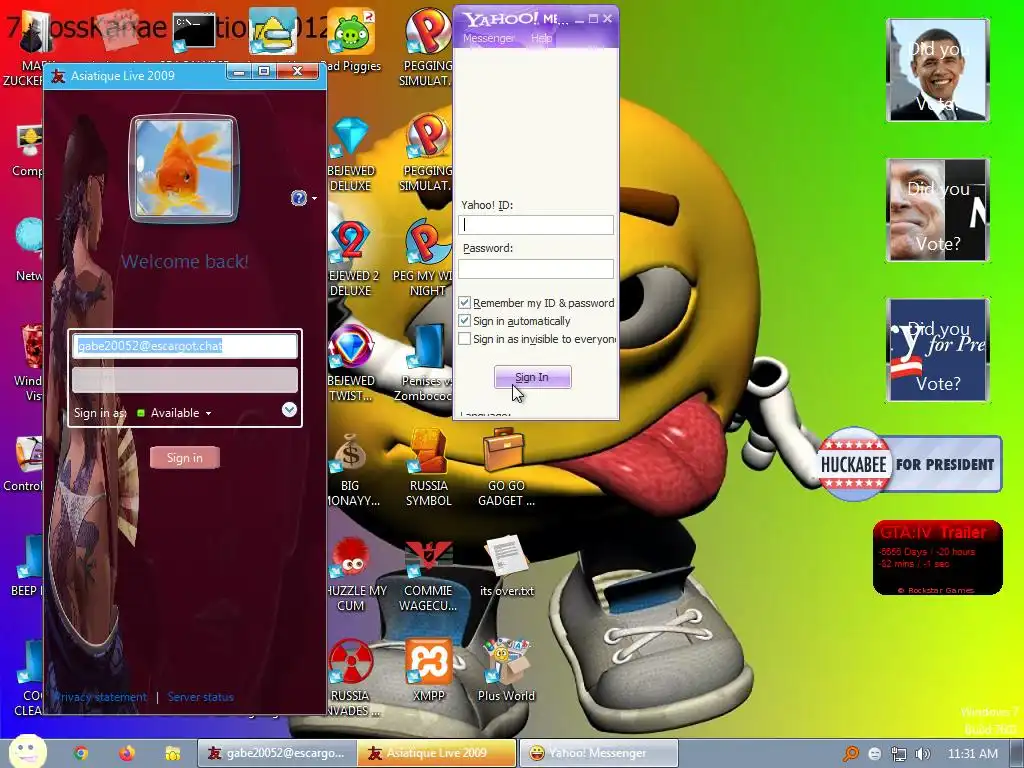Click the goldfish display picture in Asiatique
Viewport: 1024px width, 768px height.
pos(184,168)
